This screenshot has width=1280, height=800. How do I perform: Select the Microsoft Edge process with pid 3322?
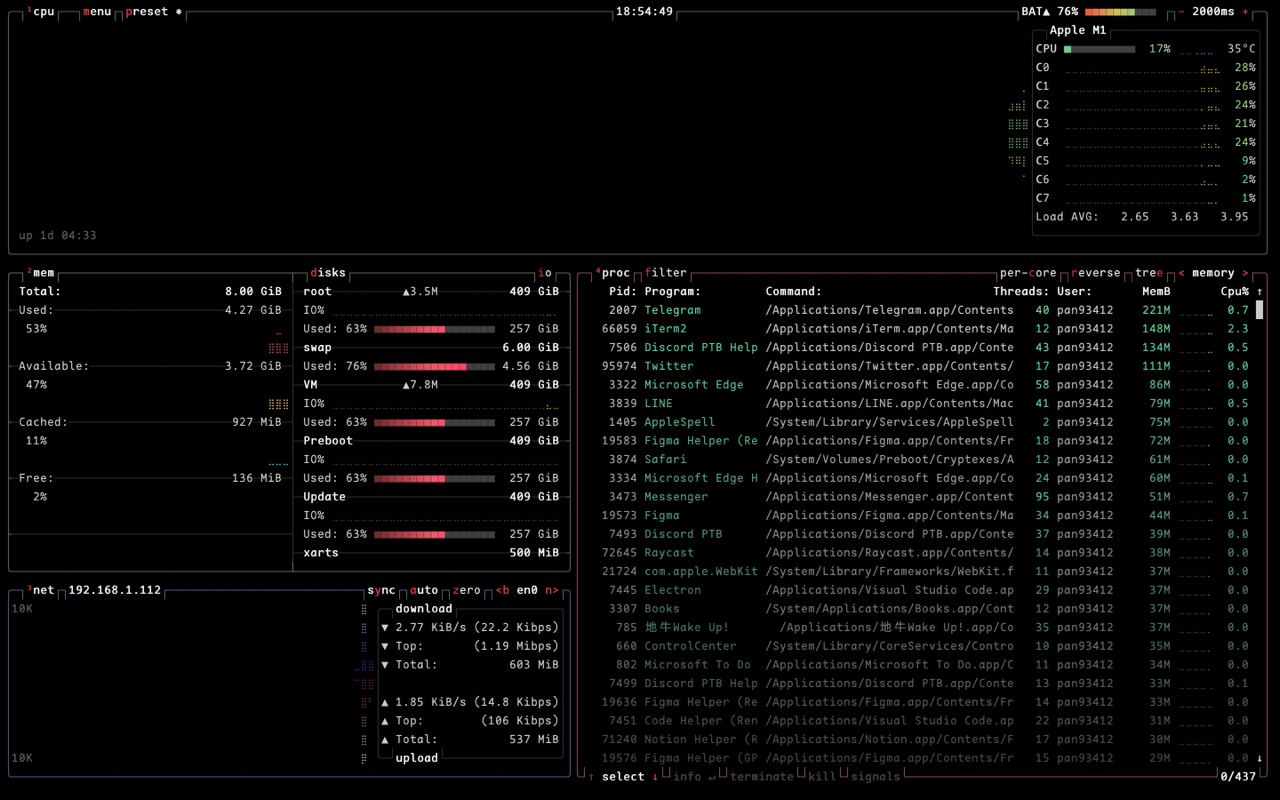click(925, 385)
